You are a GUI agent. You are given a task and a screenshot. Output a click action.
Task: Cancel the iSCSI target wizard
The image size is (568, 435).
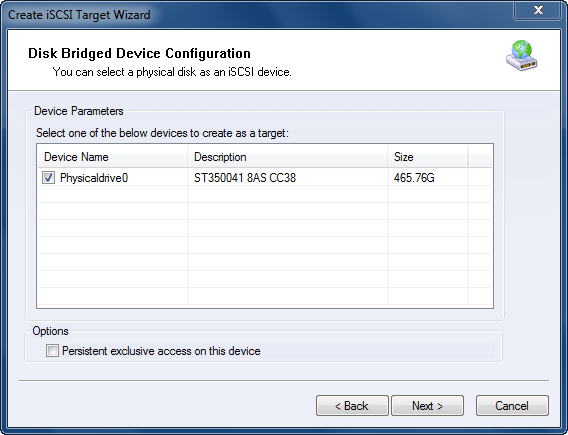pyautogui.click(x=512, y=406)
